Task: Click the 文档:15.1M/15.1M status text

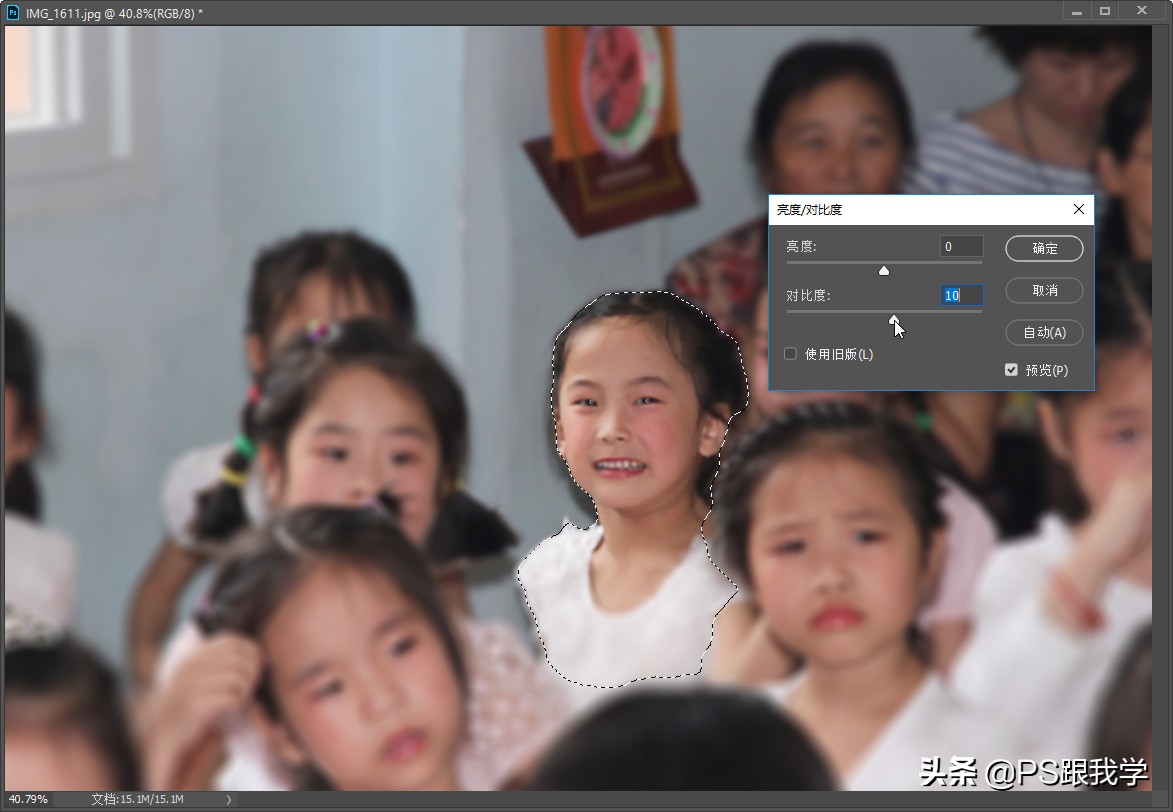Action: (138, 799)
